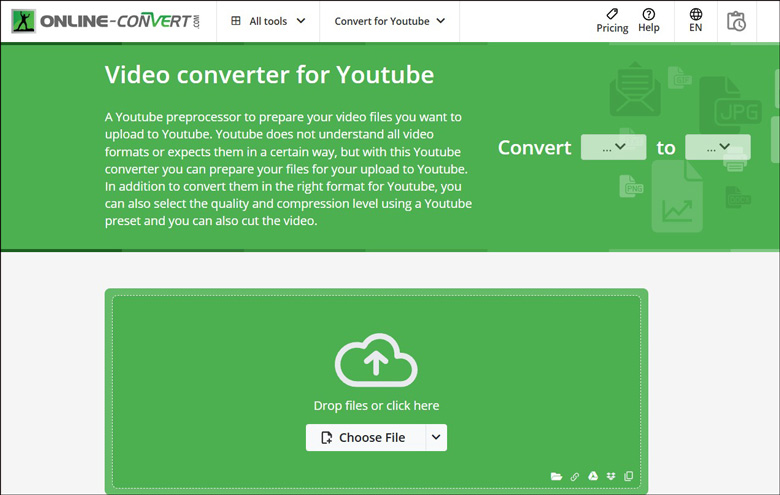Click the 'Video converter for Youtube' heading
780x495 pixels.
pyautogui.click(x=269, y=75)
